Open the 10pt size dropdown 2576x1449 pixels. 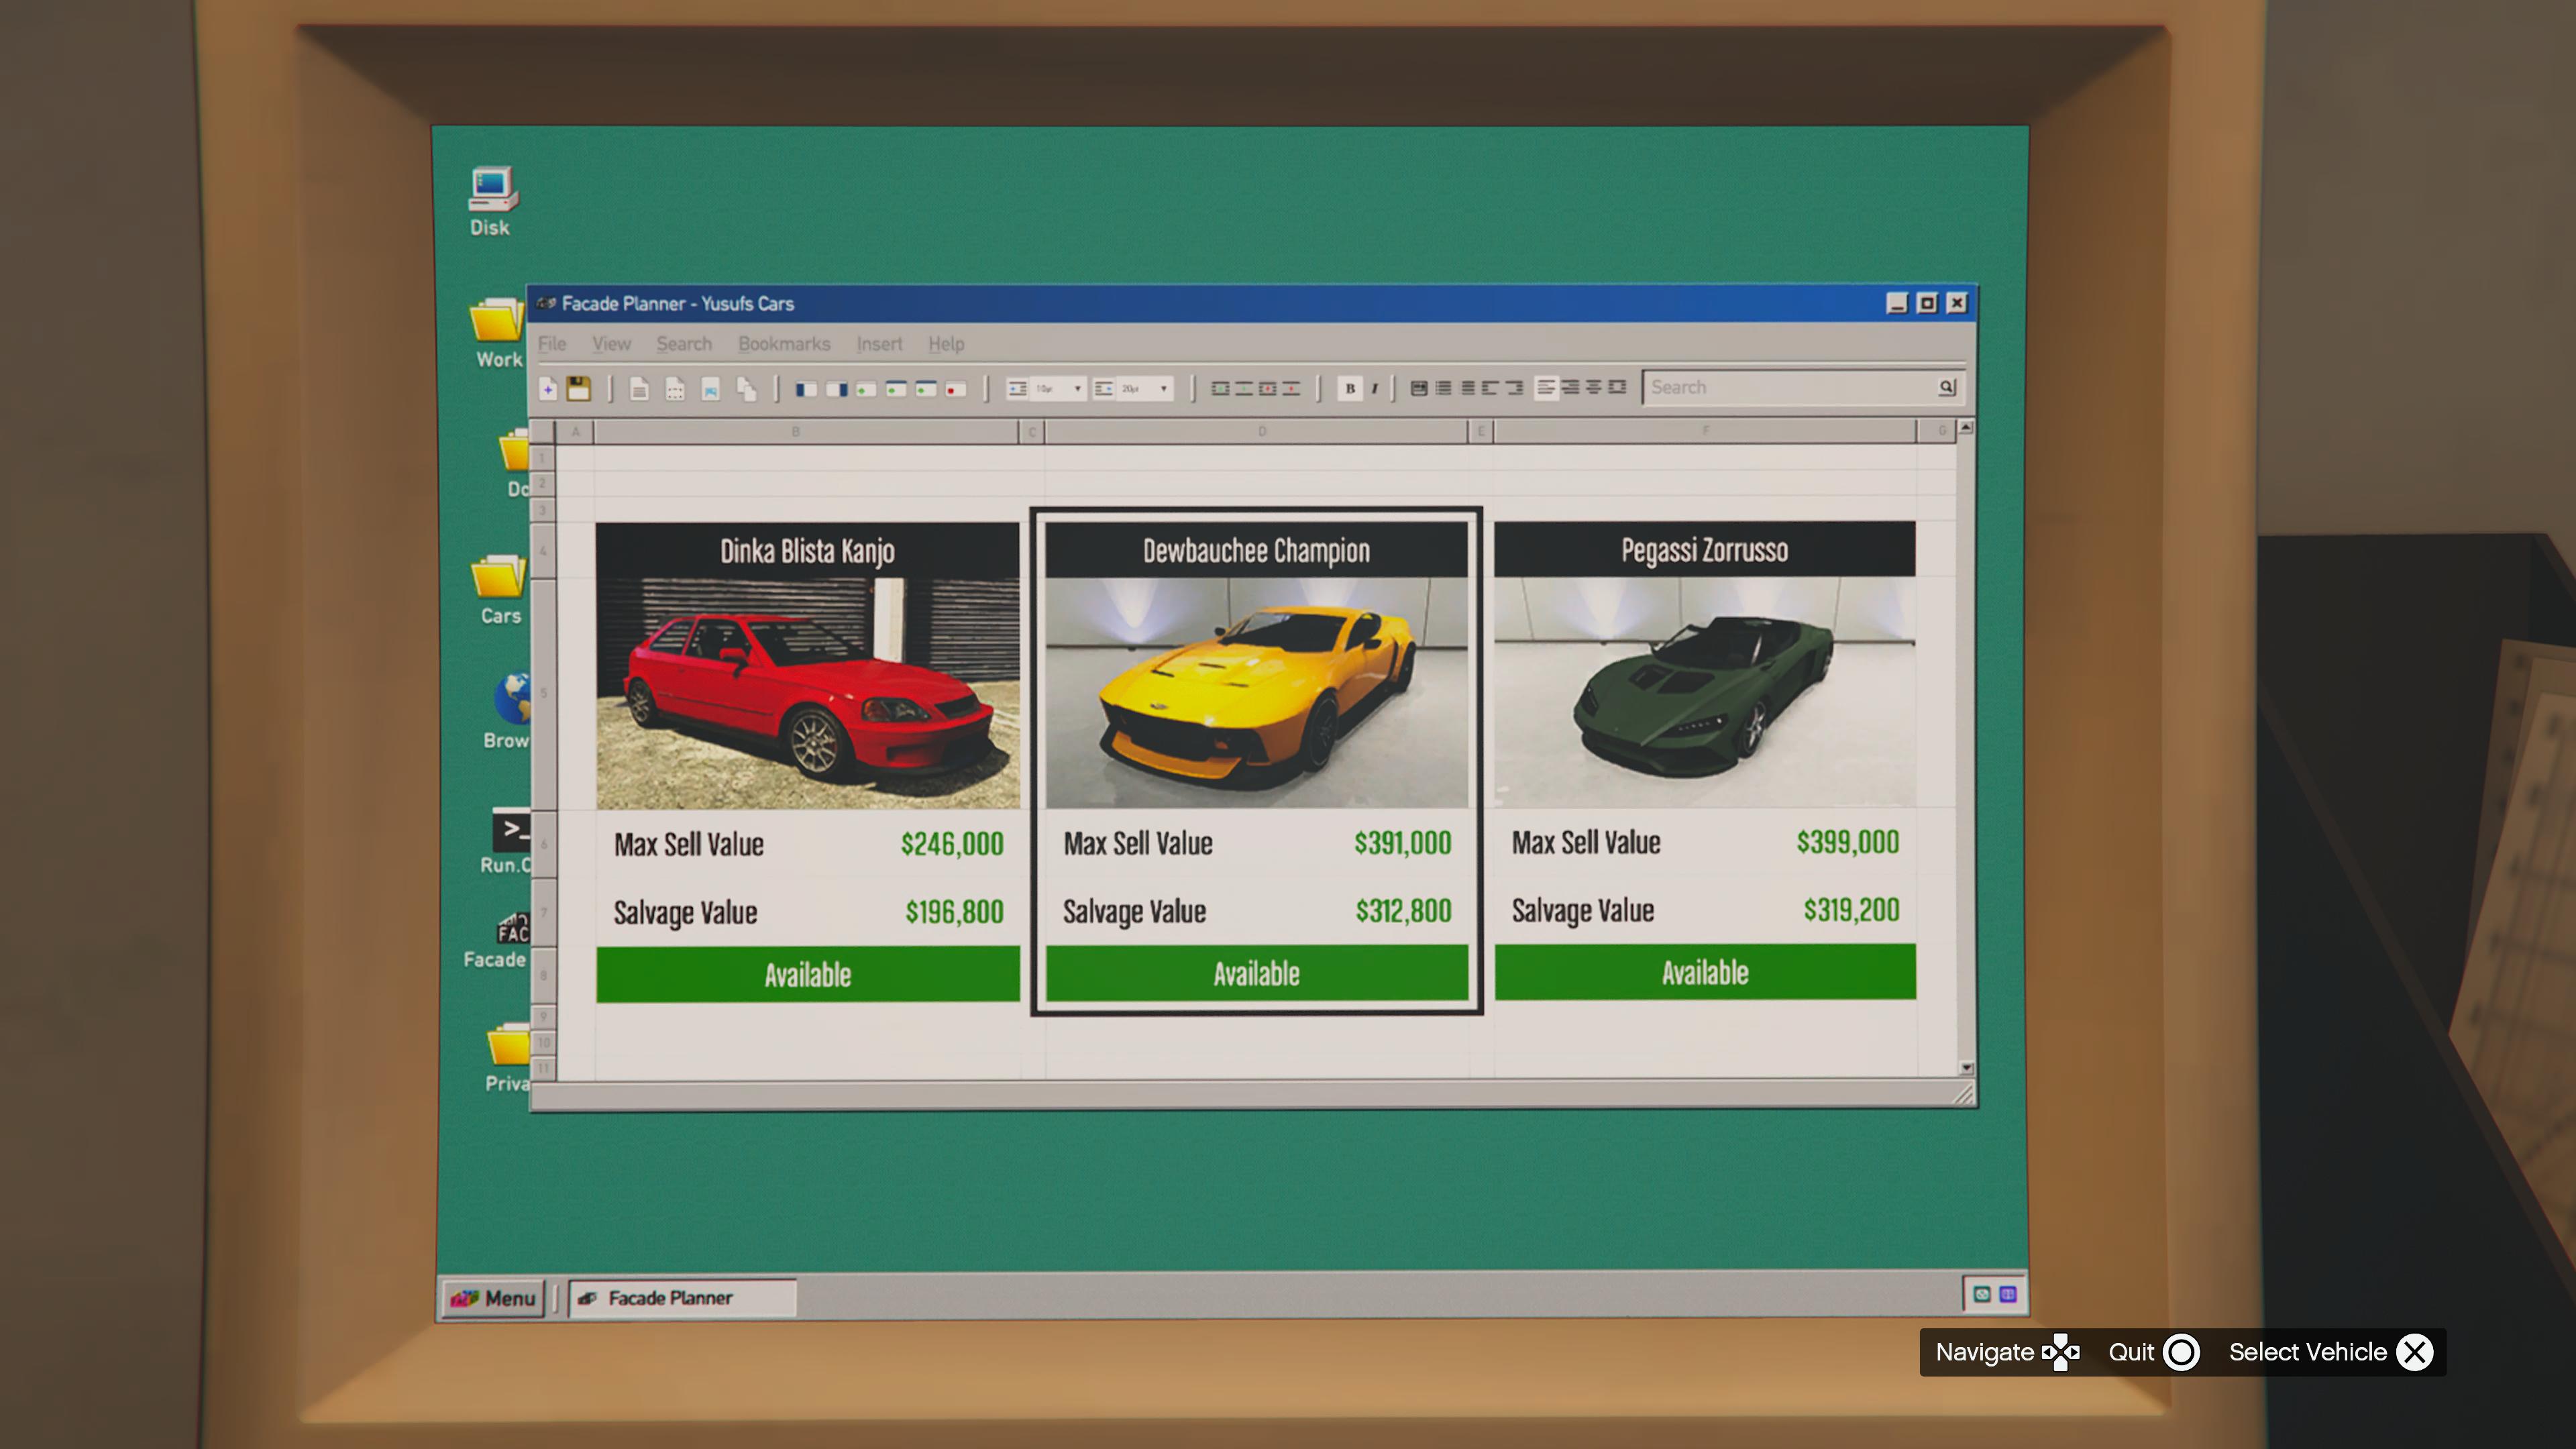point(1077,388)
